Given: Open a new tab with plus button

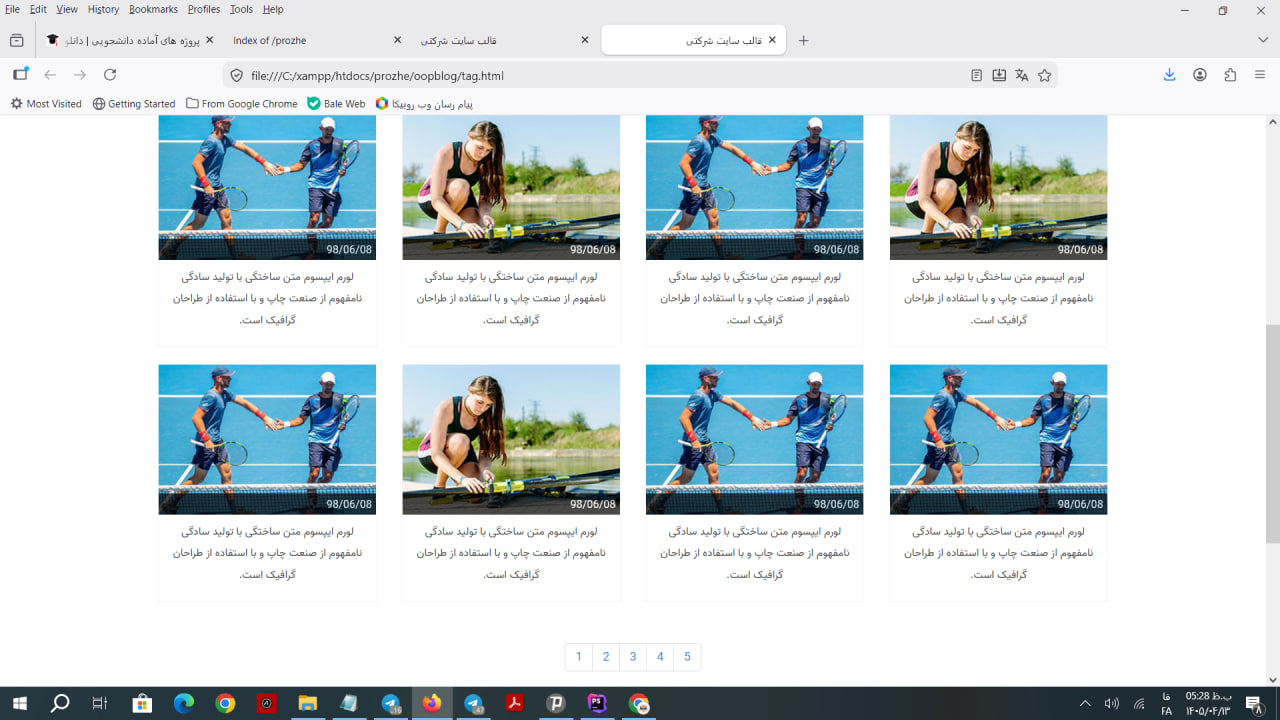Looking at the screenshot, I should pos(803,40).
